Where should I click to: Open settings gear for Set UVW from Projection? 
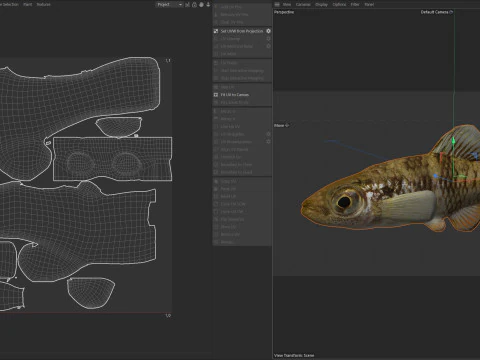pos(268,31)
